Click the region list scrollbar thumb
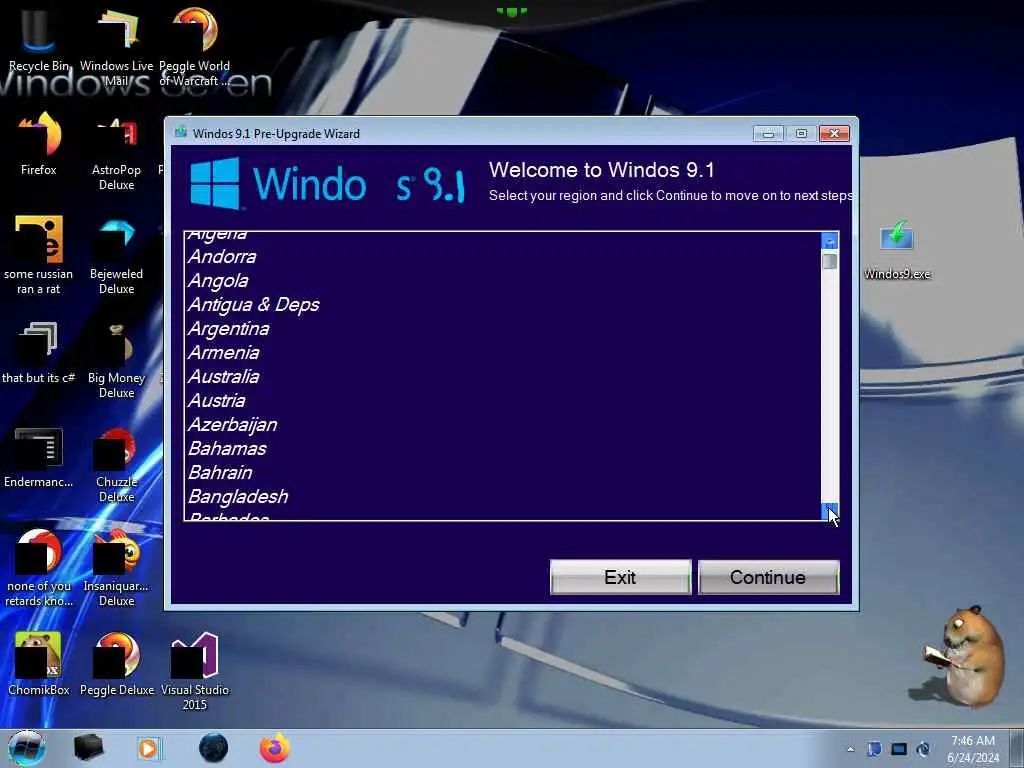Image resolution: width=1024 pixels, height=768 pixels. click(x=829, y=261)
